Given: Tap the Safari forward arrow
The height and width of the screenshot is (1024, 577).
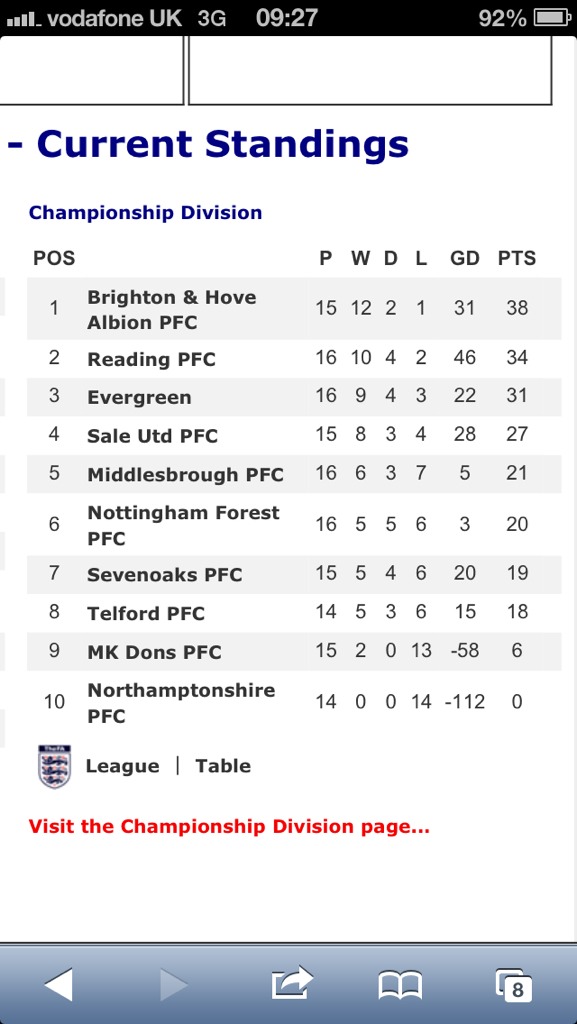Looking at the screenshot, I should click(x=174, y=984).
